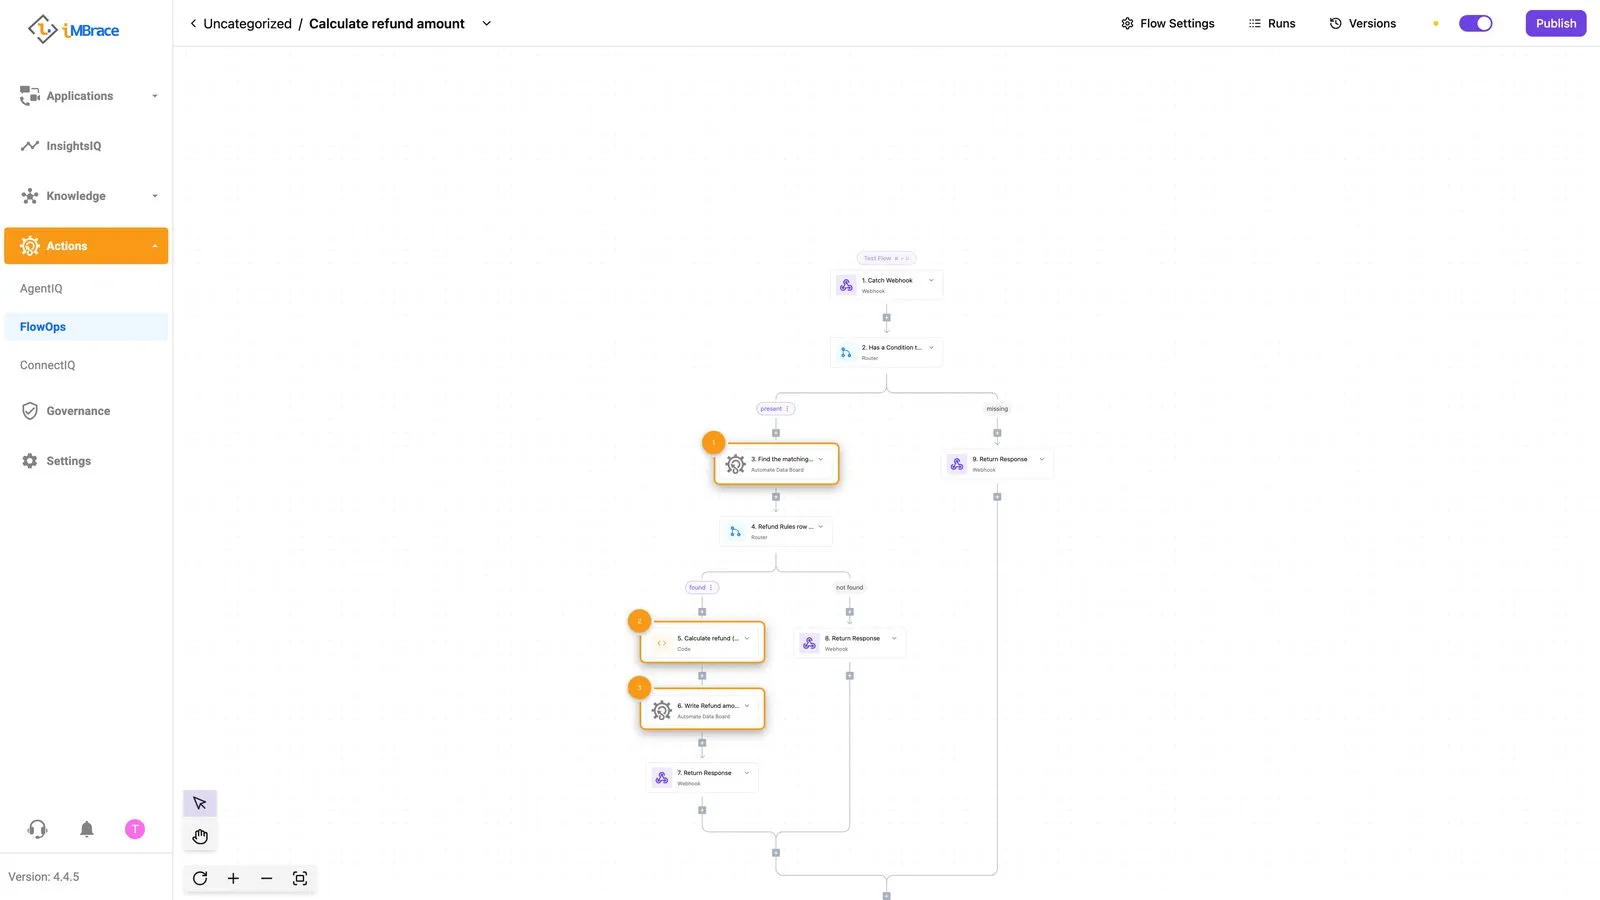1600x900 pixels.
Task: Open the Runs list
Action: pyautogui.click(x=1271, y=23)
